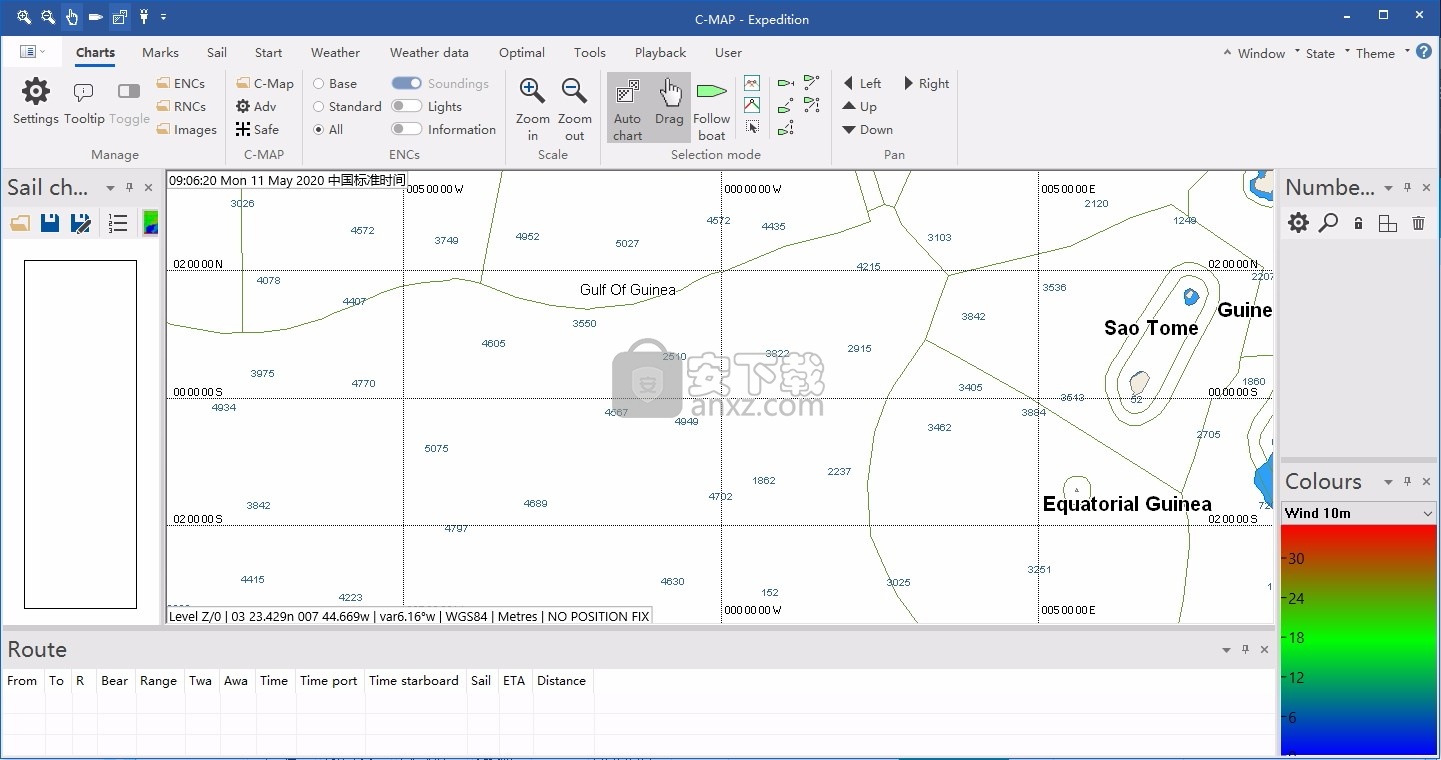The height and width of the screenshot is (760, 1441).
Task: Pin the Route panel
Action: tap(1245, 649)
